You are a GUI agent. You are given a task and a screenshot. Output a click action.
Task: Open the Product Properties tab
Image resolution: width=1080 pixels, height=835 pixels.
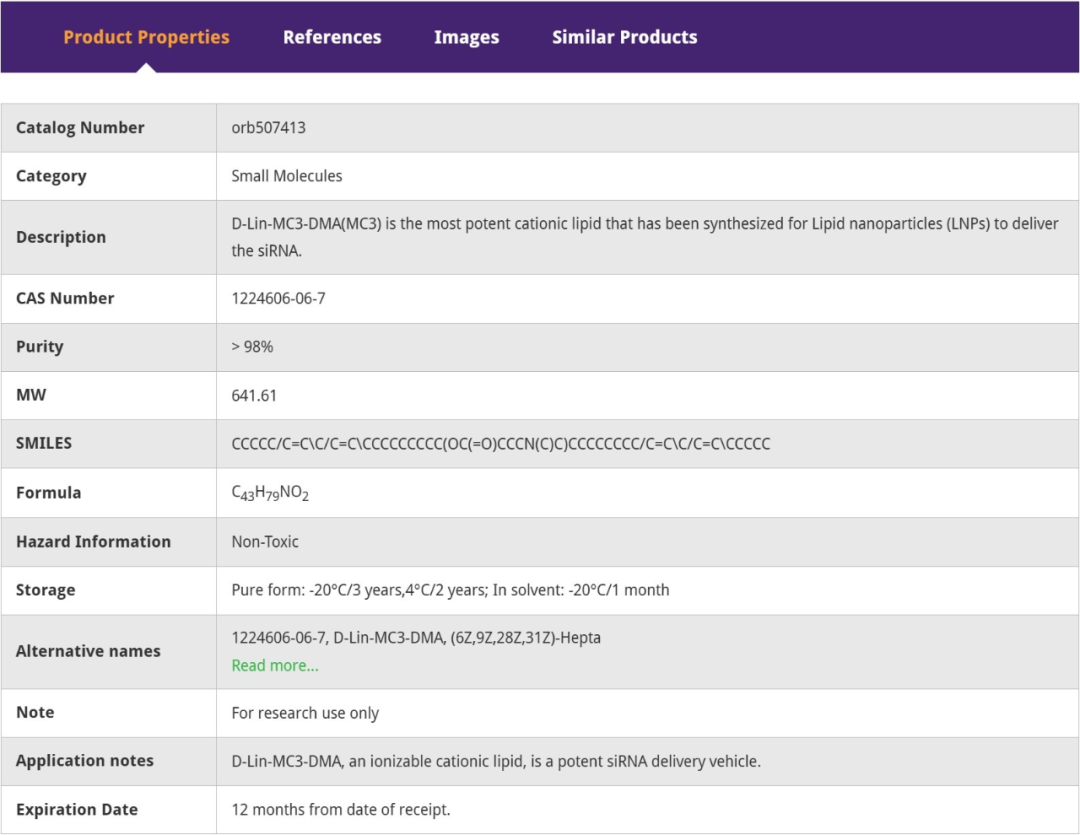pos(146,37)
